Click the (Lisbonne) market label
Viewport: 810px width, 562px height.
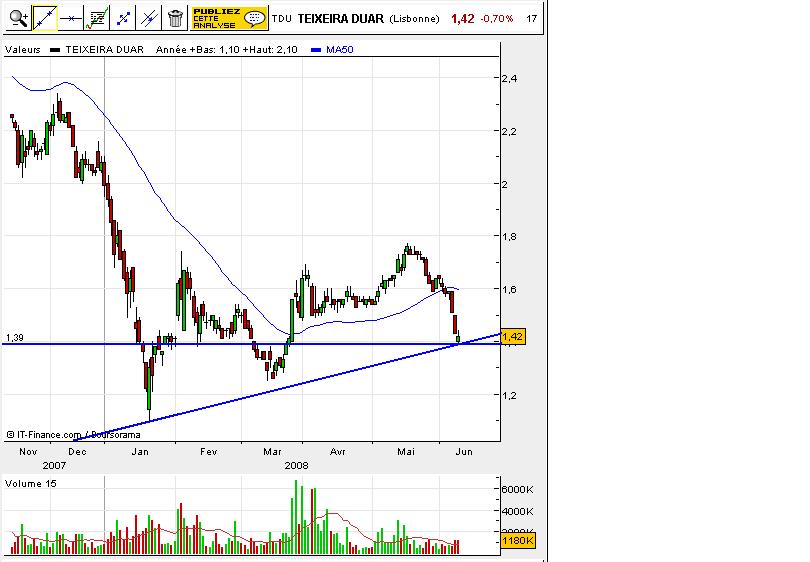coord(414,19)
